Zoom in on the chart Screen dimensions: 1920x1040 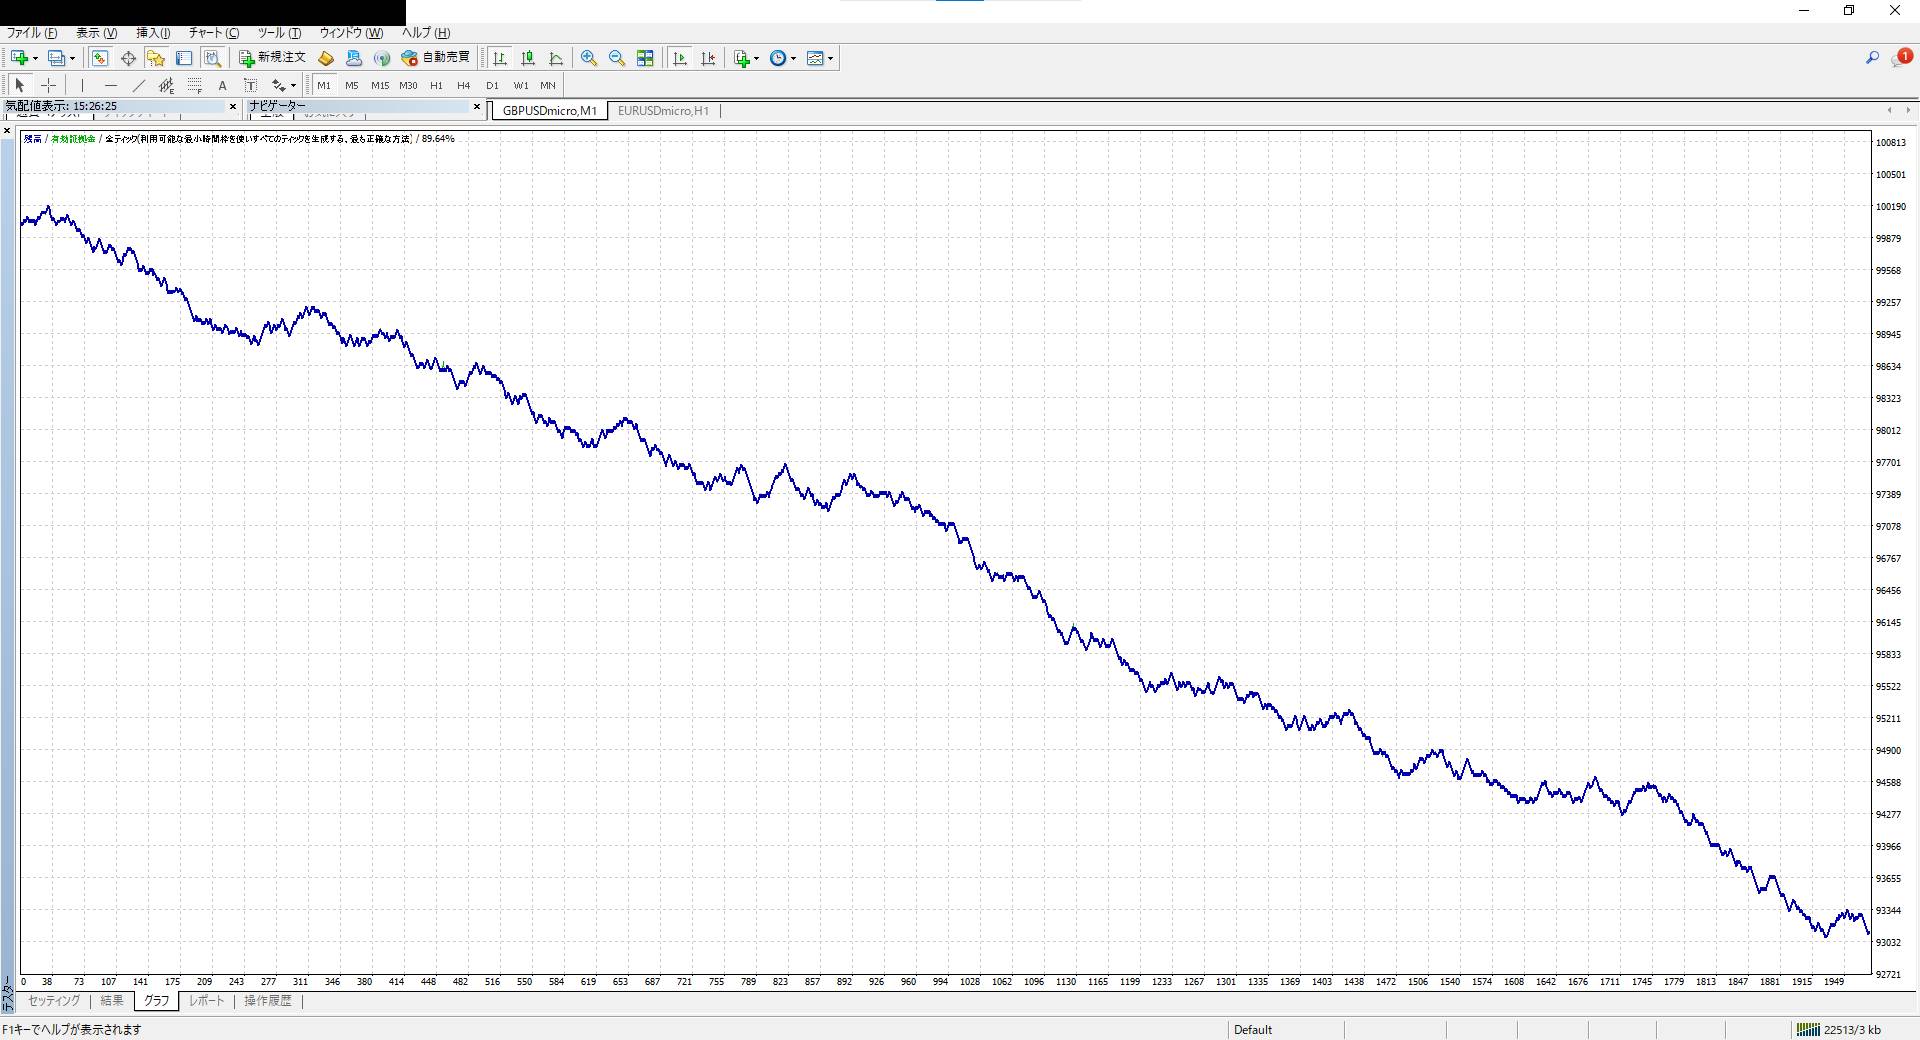pos(589,58)
